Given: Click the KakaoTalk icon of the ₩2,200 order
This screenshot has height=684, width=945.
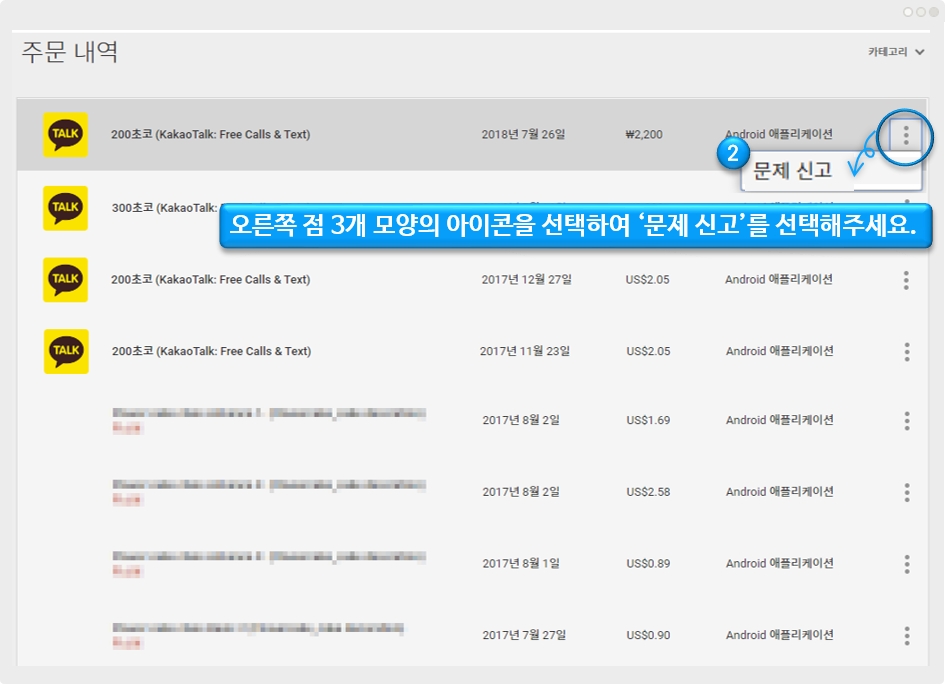Looking at the screenshot, I should point(66,135).
